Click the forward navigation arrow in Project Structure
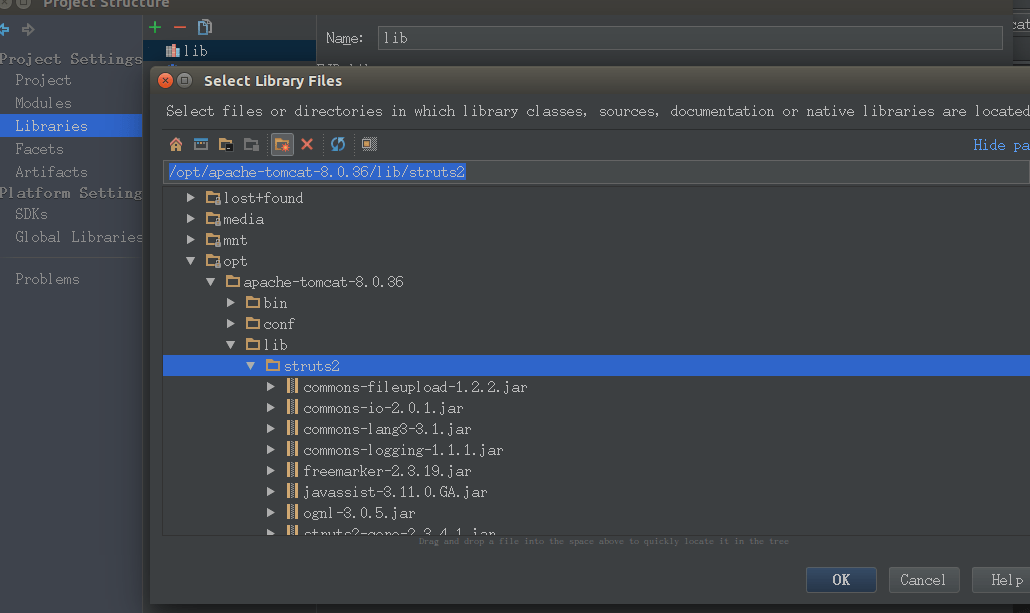This screenshot has width=1030, height=613. click(28, 30)
